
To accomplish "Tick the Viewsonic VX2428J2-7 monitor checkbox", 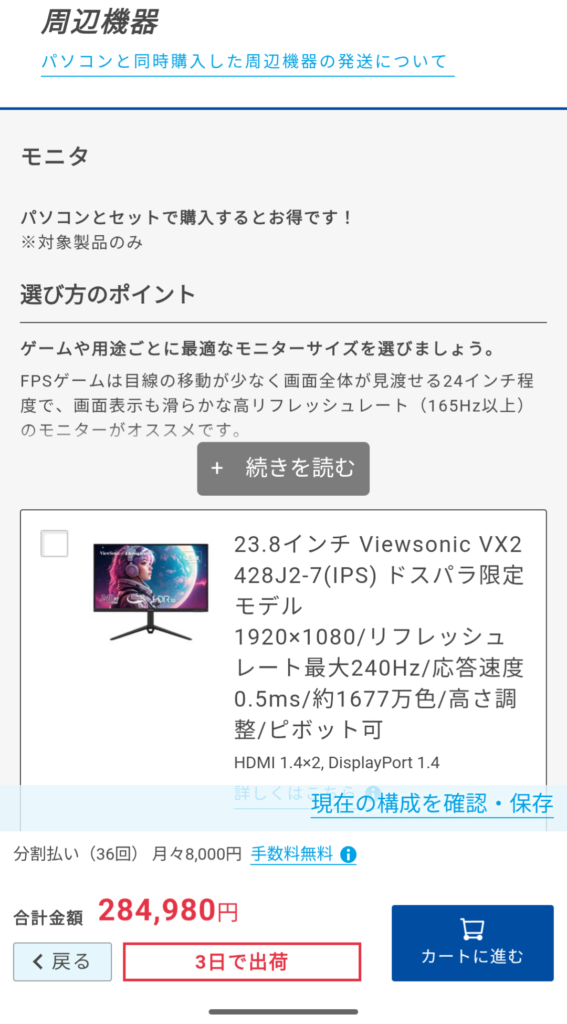I will [x=54, y=543].
